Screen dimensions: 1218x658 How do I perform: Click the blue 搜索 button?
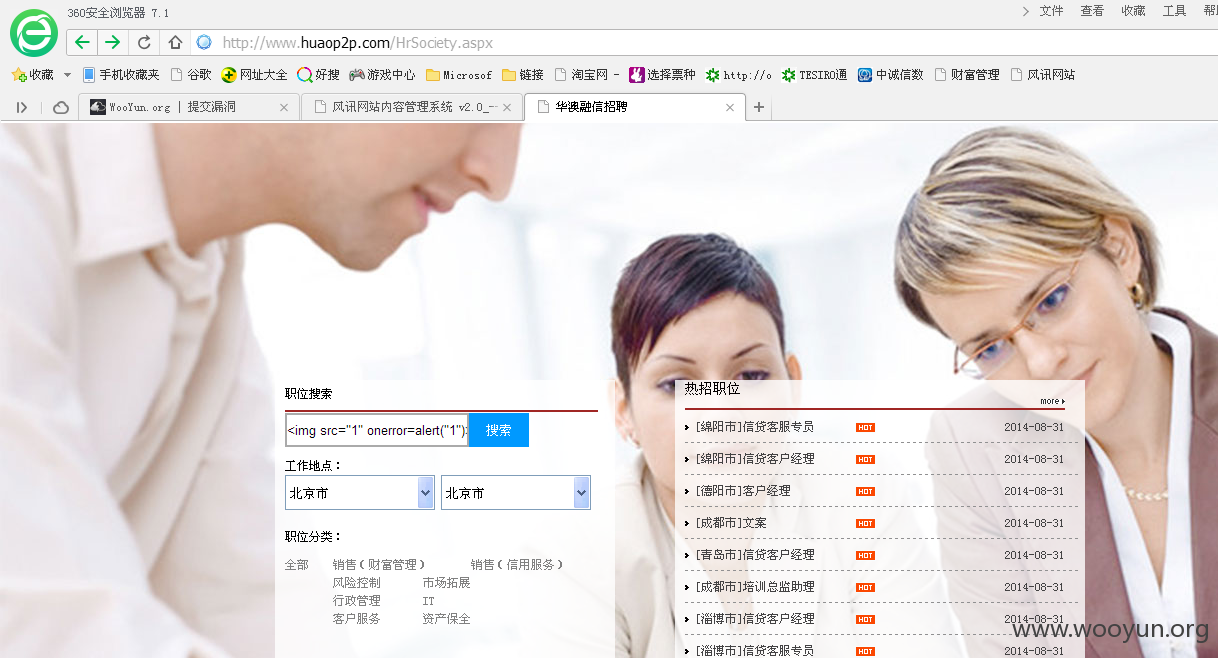click(x=499, y=430)
